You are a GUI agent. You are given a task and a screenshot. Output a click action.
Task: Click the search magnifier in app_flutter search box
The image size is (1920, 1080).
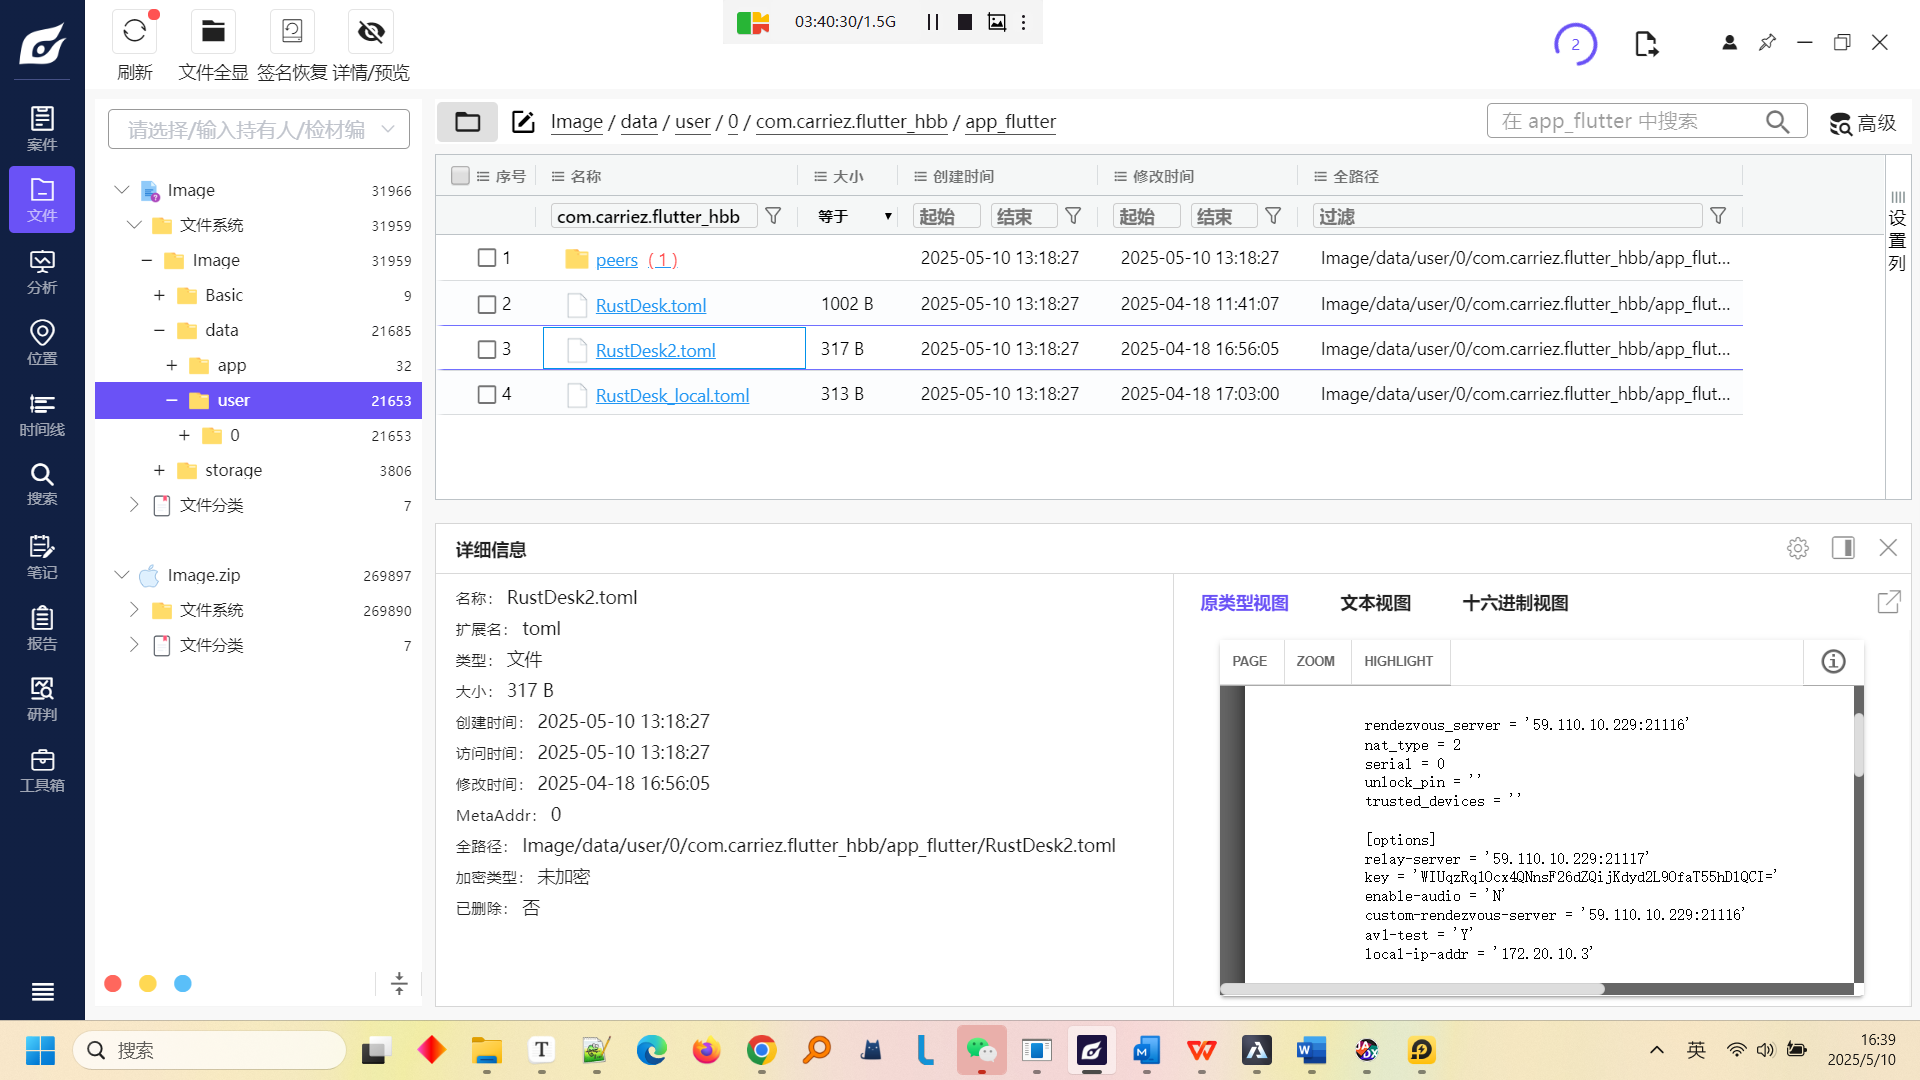[1777, 122]
